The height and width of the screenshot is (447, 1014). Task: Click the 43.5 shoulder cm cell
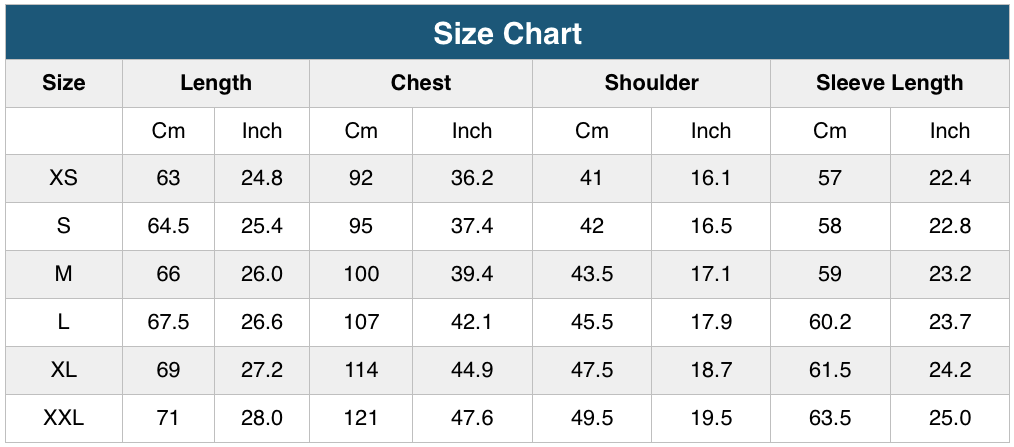pos(592,274)
